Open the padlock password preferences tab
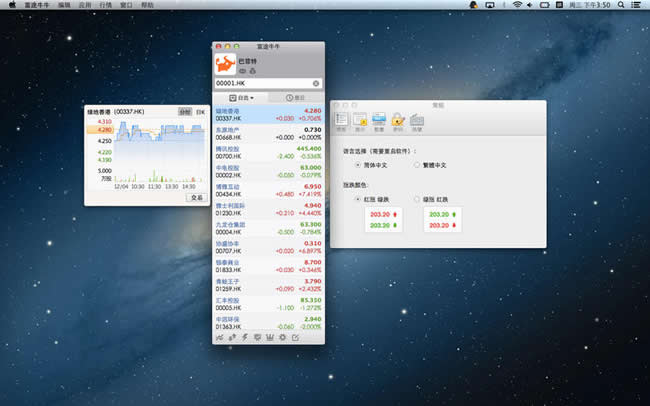This screenshot has height=406, width=650. point(398,122)
